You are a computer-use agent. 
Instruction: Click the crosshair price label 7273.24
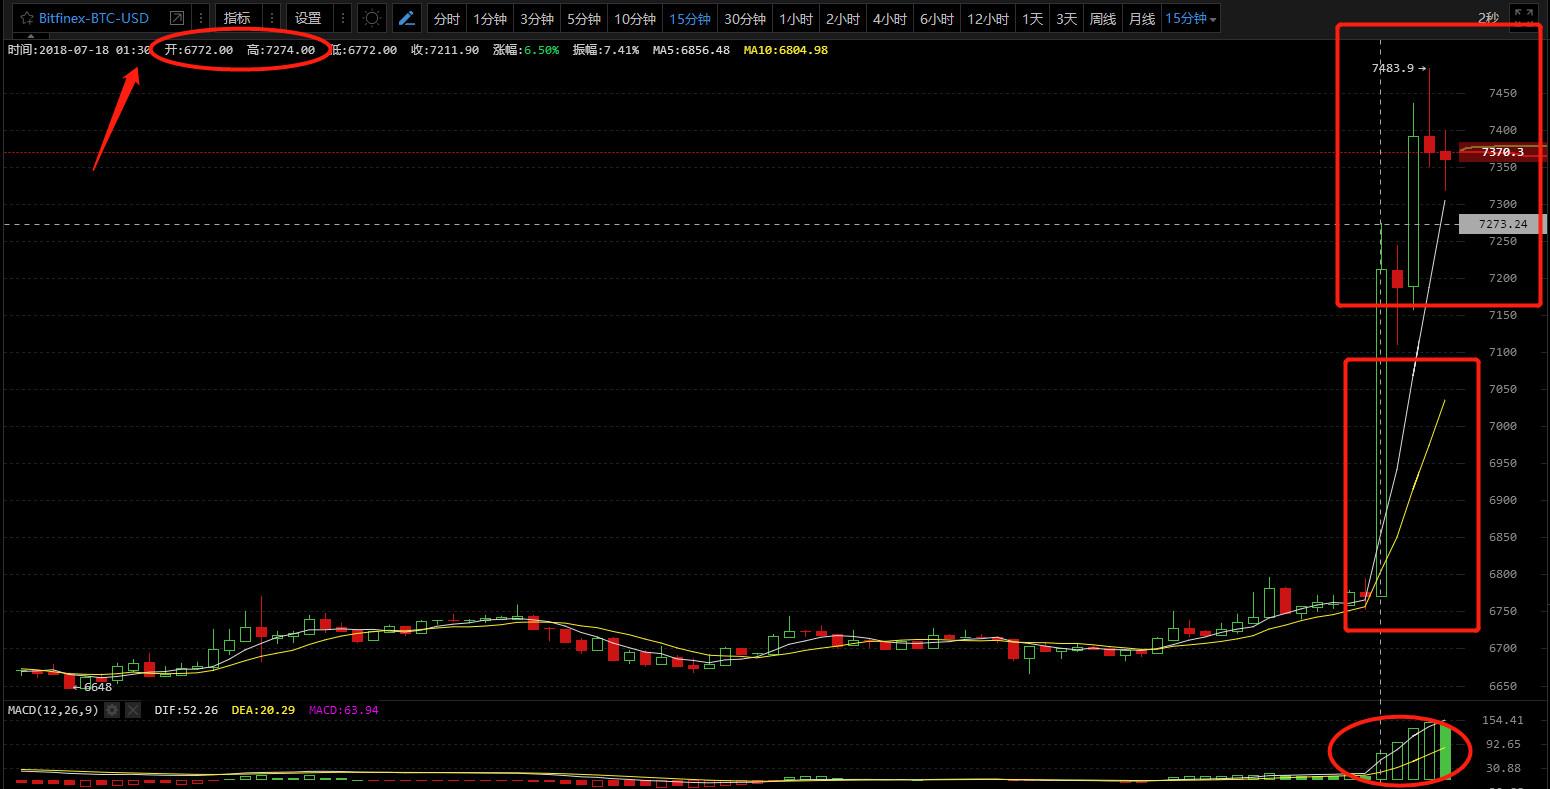click(1502, 224)
